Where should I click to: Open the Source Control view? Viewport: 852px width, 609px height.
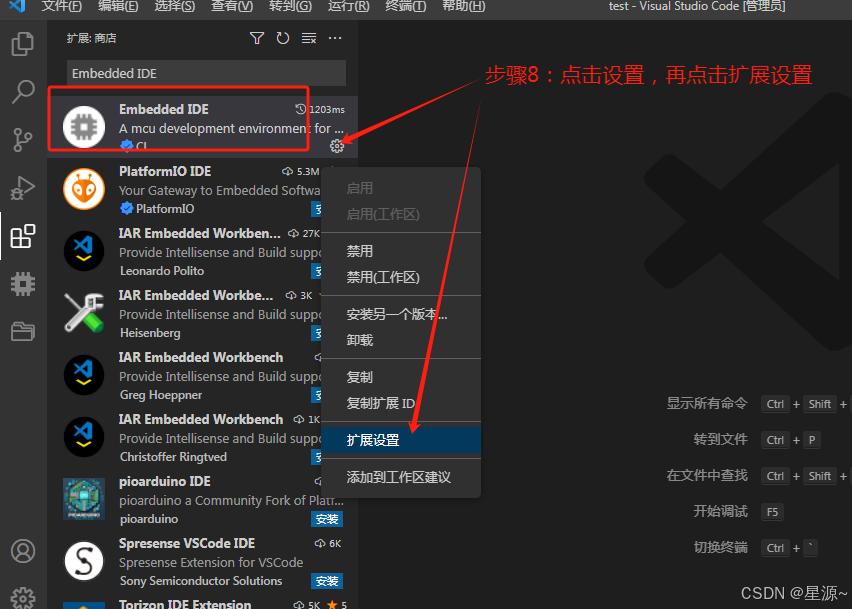pyautogui.click(x=22, y=140)
